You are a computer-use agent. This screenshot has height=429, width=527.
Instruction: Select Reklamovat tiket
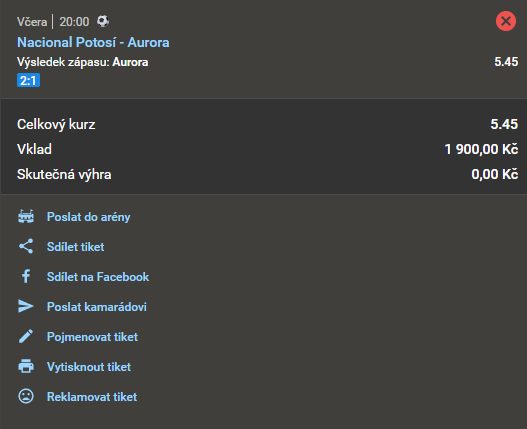(x=92, y=397)
